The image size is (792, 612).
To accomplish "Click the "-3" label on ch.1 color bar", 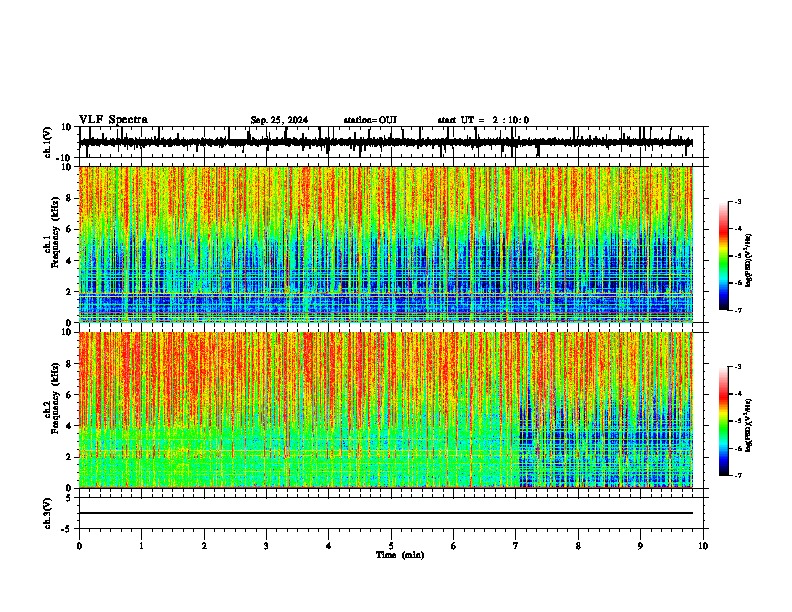I will [737, 201].
